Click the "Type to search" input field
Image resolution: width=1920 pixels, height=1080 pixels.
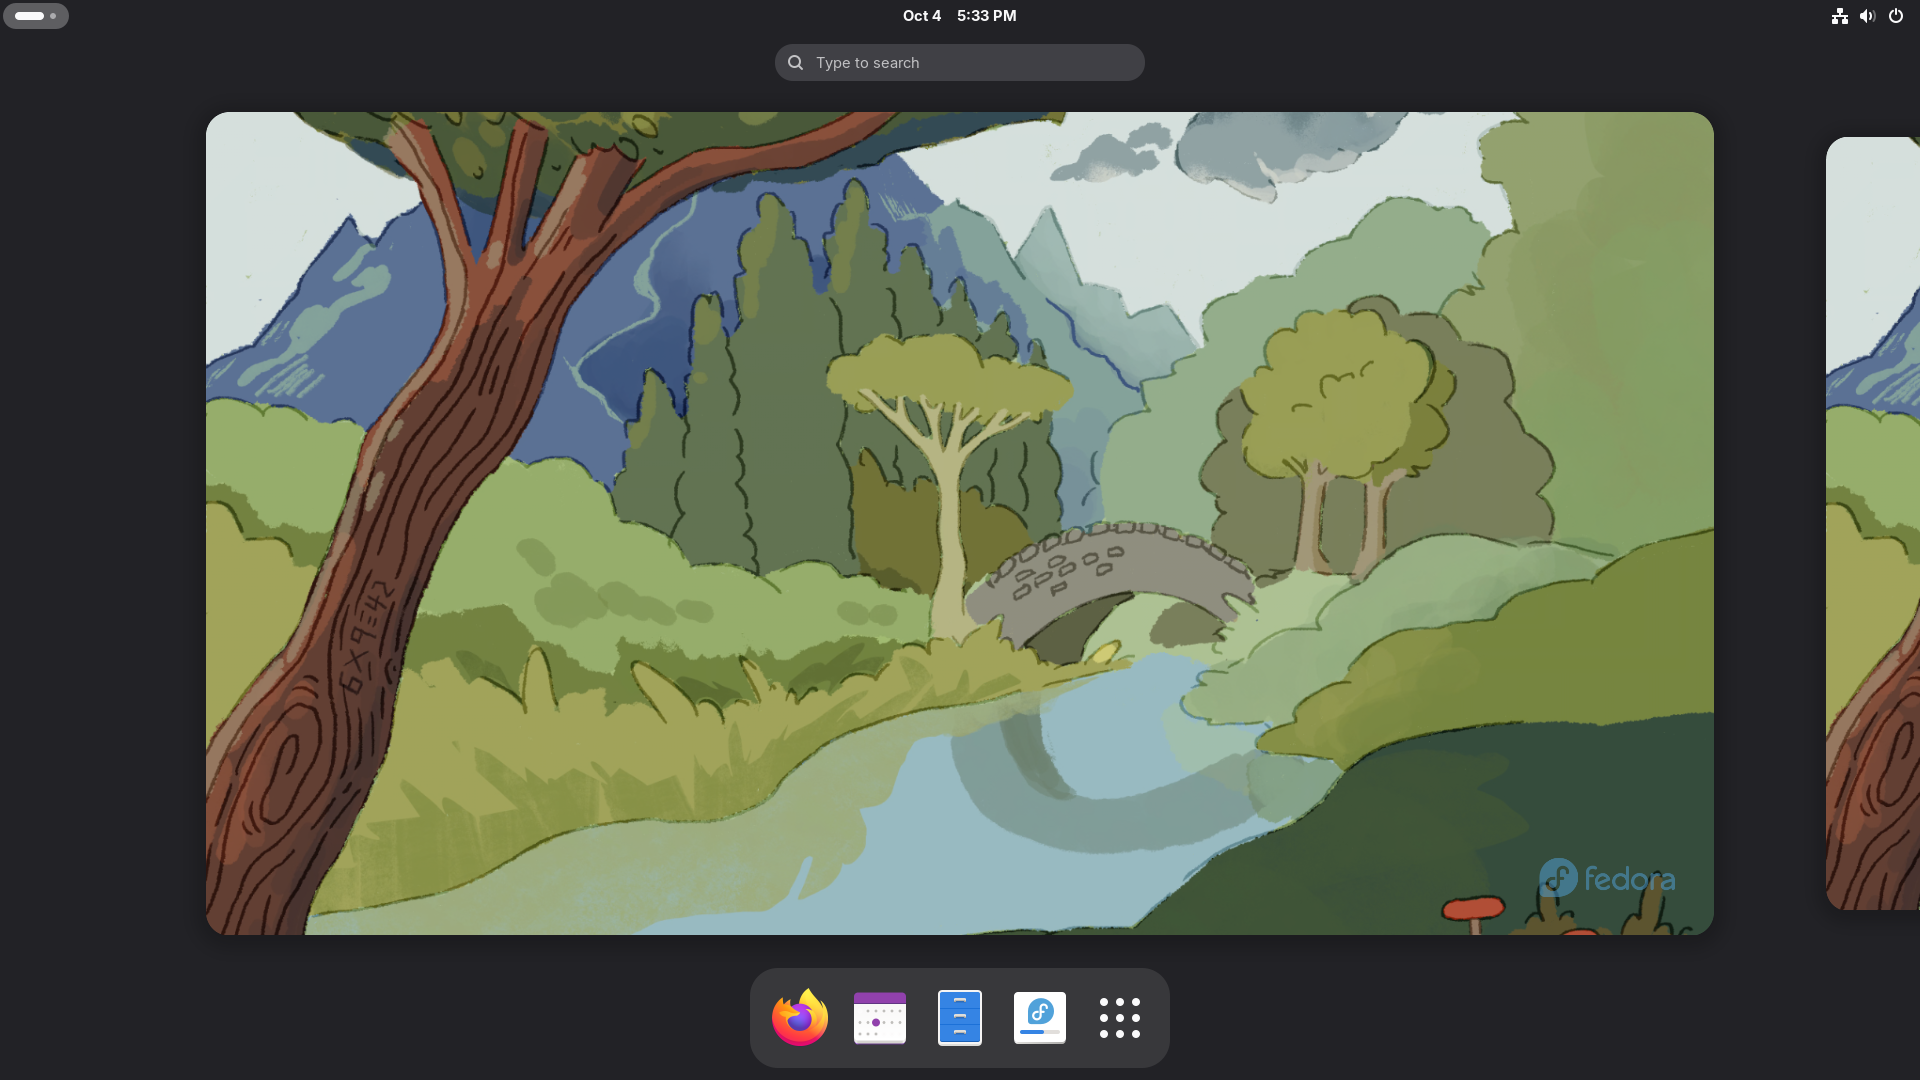click(959, 62)
